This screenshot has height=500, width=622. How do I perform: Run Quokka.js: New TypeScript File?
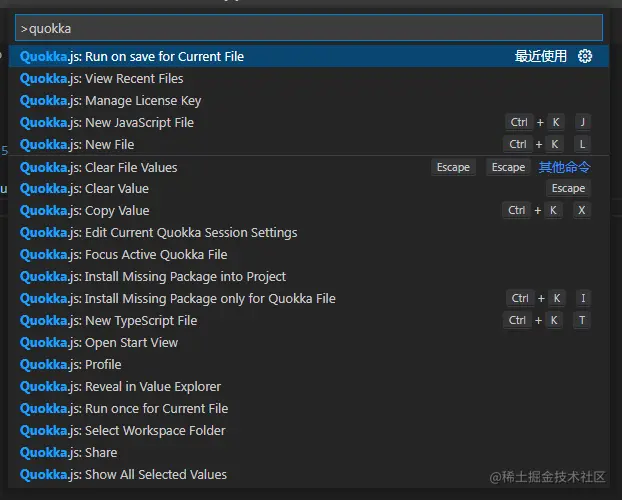[x=309, y=321]
